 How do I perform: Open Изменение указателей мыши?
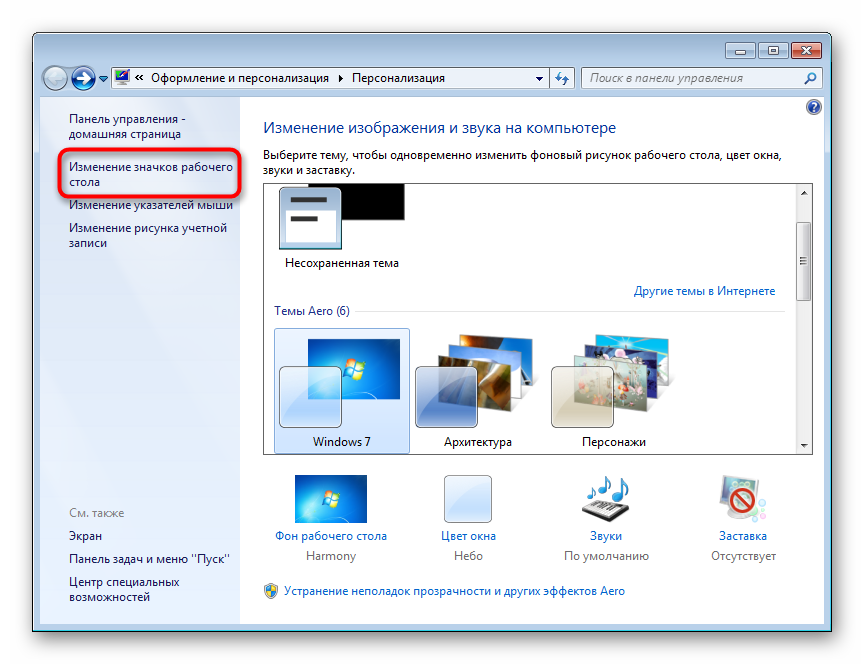[x=150, y=204]
